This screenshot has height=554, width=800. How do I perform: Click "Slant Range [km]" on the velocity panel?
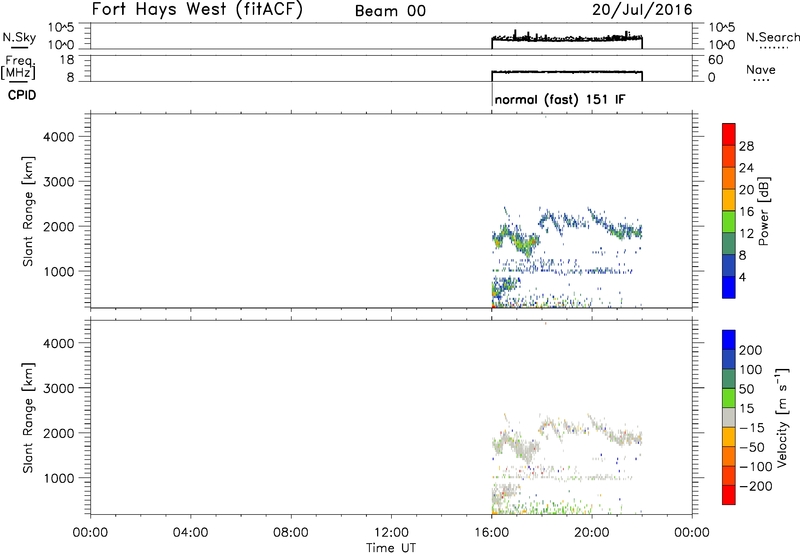28,418
